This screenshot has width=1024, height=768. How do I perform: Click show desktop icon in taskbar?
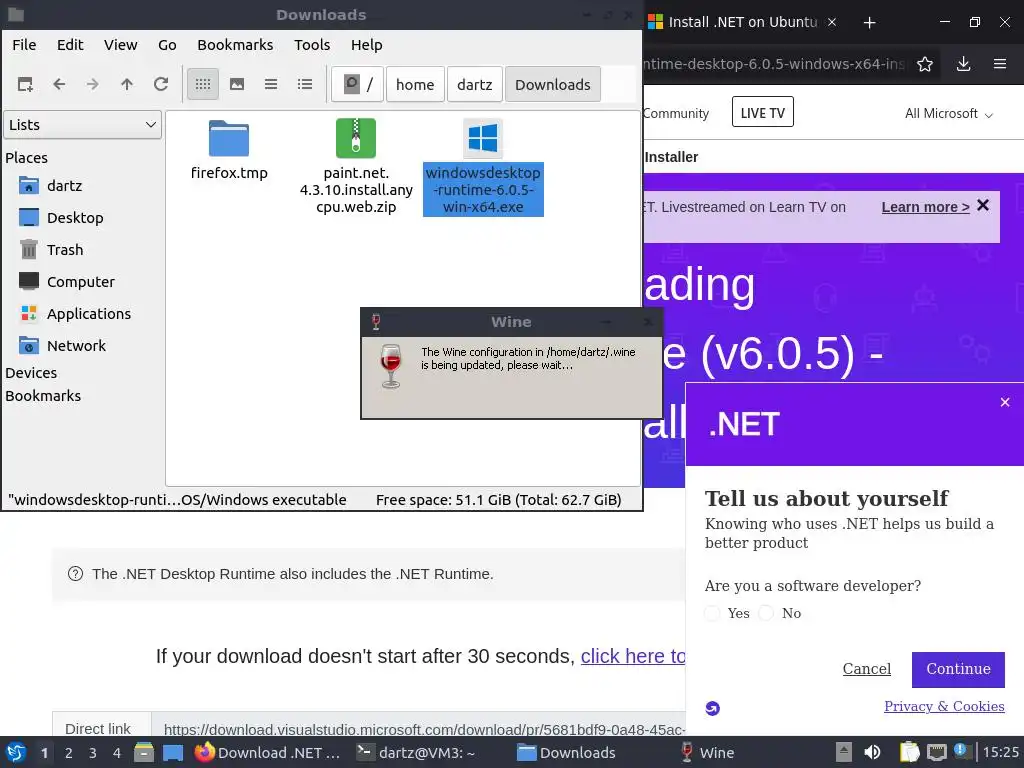pyautogui.click(x=173, y=753)
